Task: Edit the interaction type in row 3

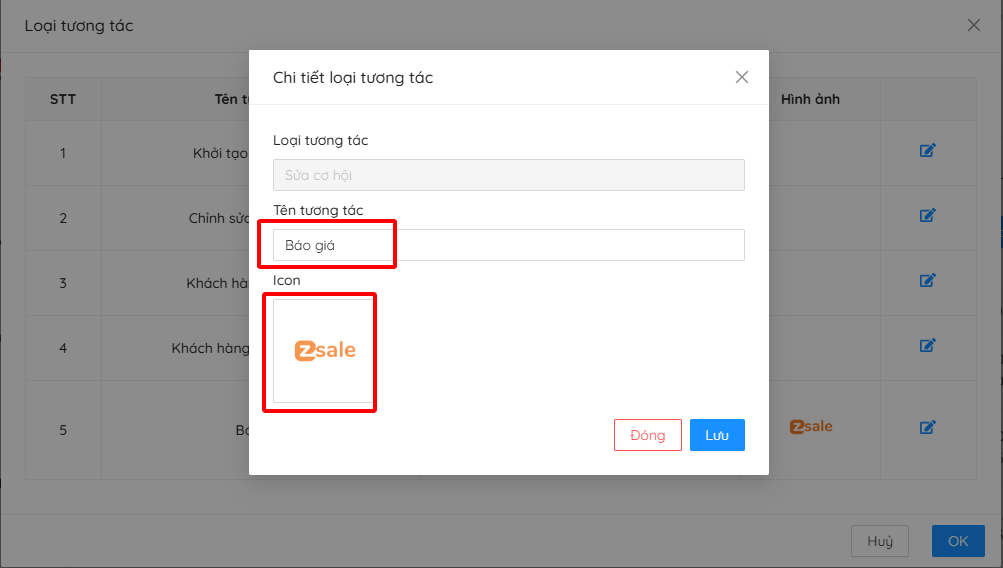Action: (x=927, y=281)
